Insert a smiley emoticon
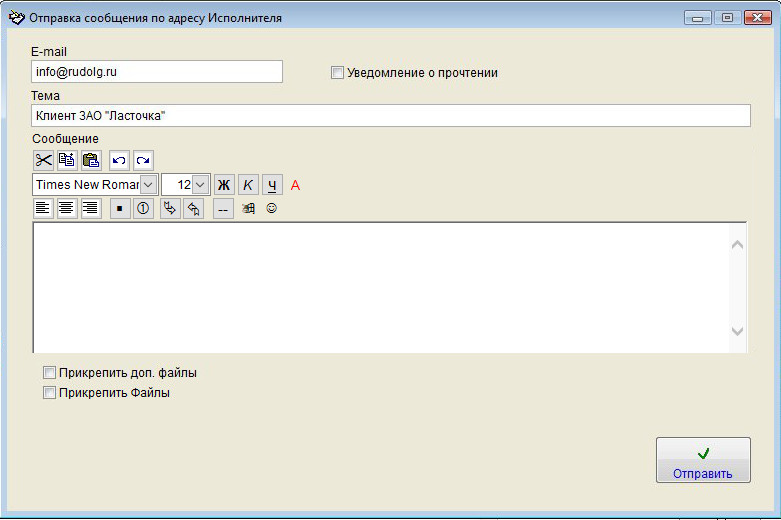The width and height of the screenshot is (781, 520). [x=271, y=208]
